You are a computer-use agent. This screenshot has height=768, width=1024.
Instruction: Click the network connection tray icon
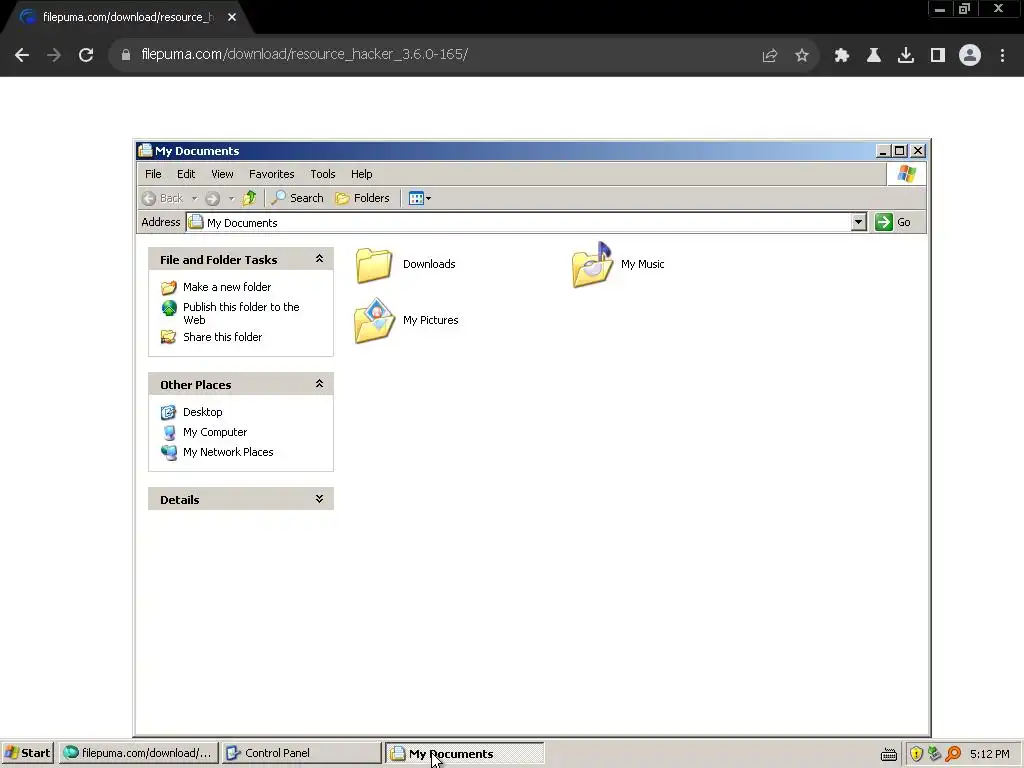935,754
